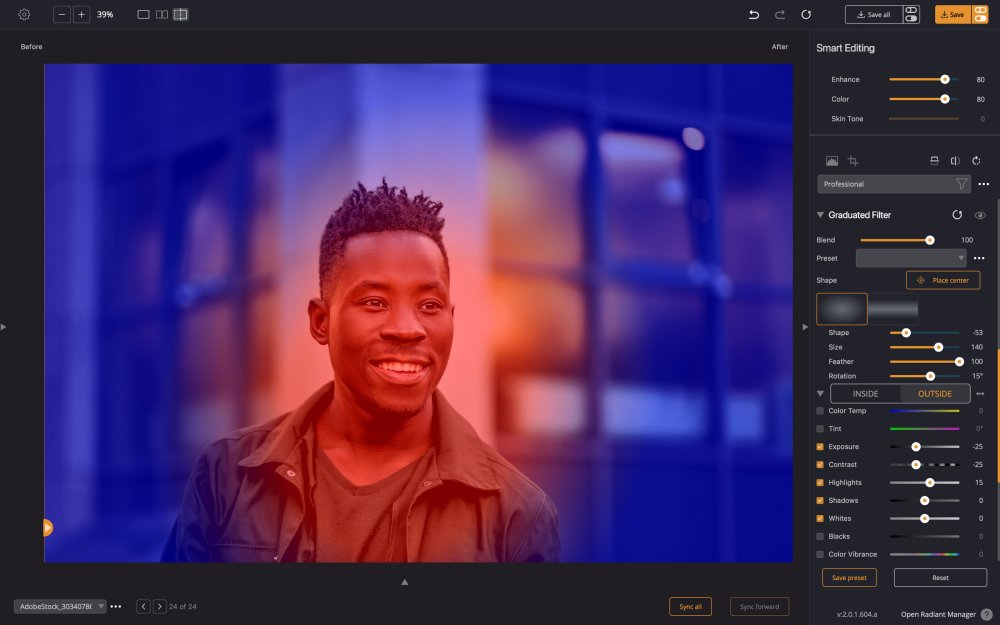The height and width of the screenshot is (625, 1000).
Task: Click the Place center button
Action: click(x=943, y=280)
